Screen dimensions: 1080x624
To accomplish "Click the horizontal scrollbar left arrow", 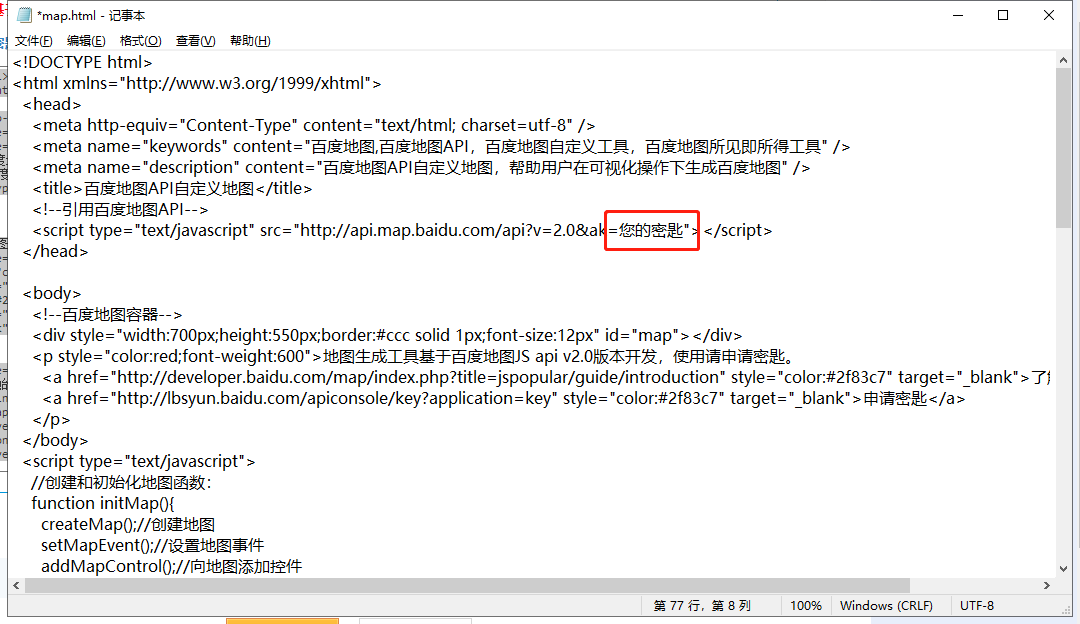I will [17, 585].
